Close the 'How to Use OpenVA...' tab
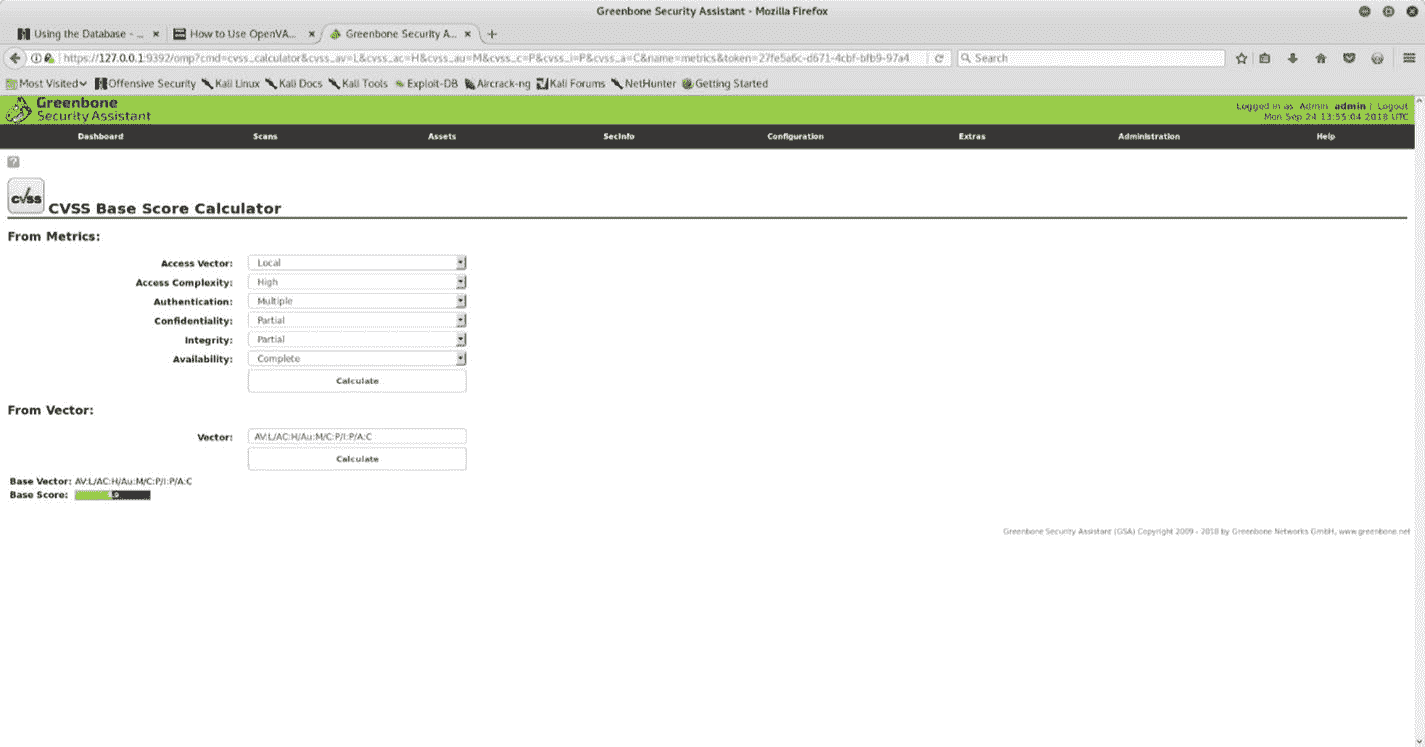1425x747 pixels. point(312,34)
